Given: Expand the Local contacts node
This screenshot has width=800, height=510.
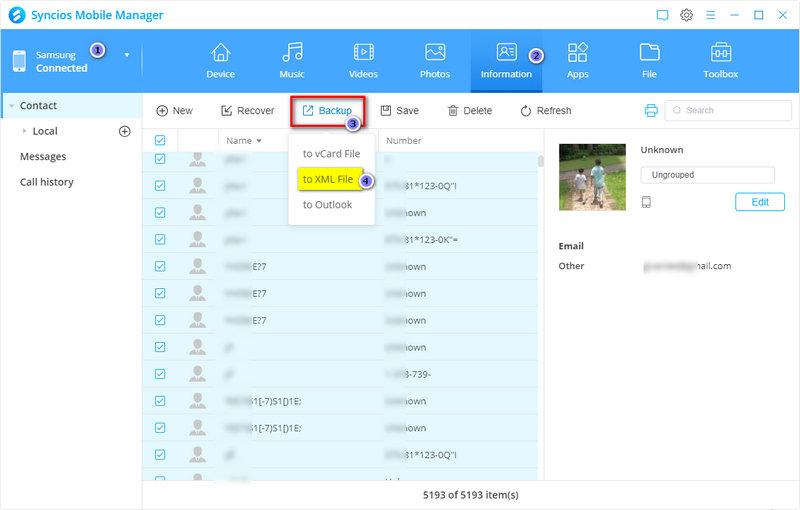Looking at the screenshot, I should (x=24, y=131).
